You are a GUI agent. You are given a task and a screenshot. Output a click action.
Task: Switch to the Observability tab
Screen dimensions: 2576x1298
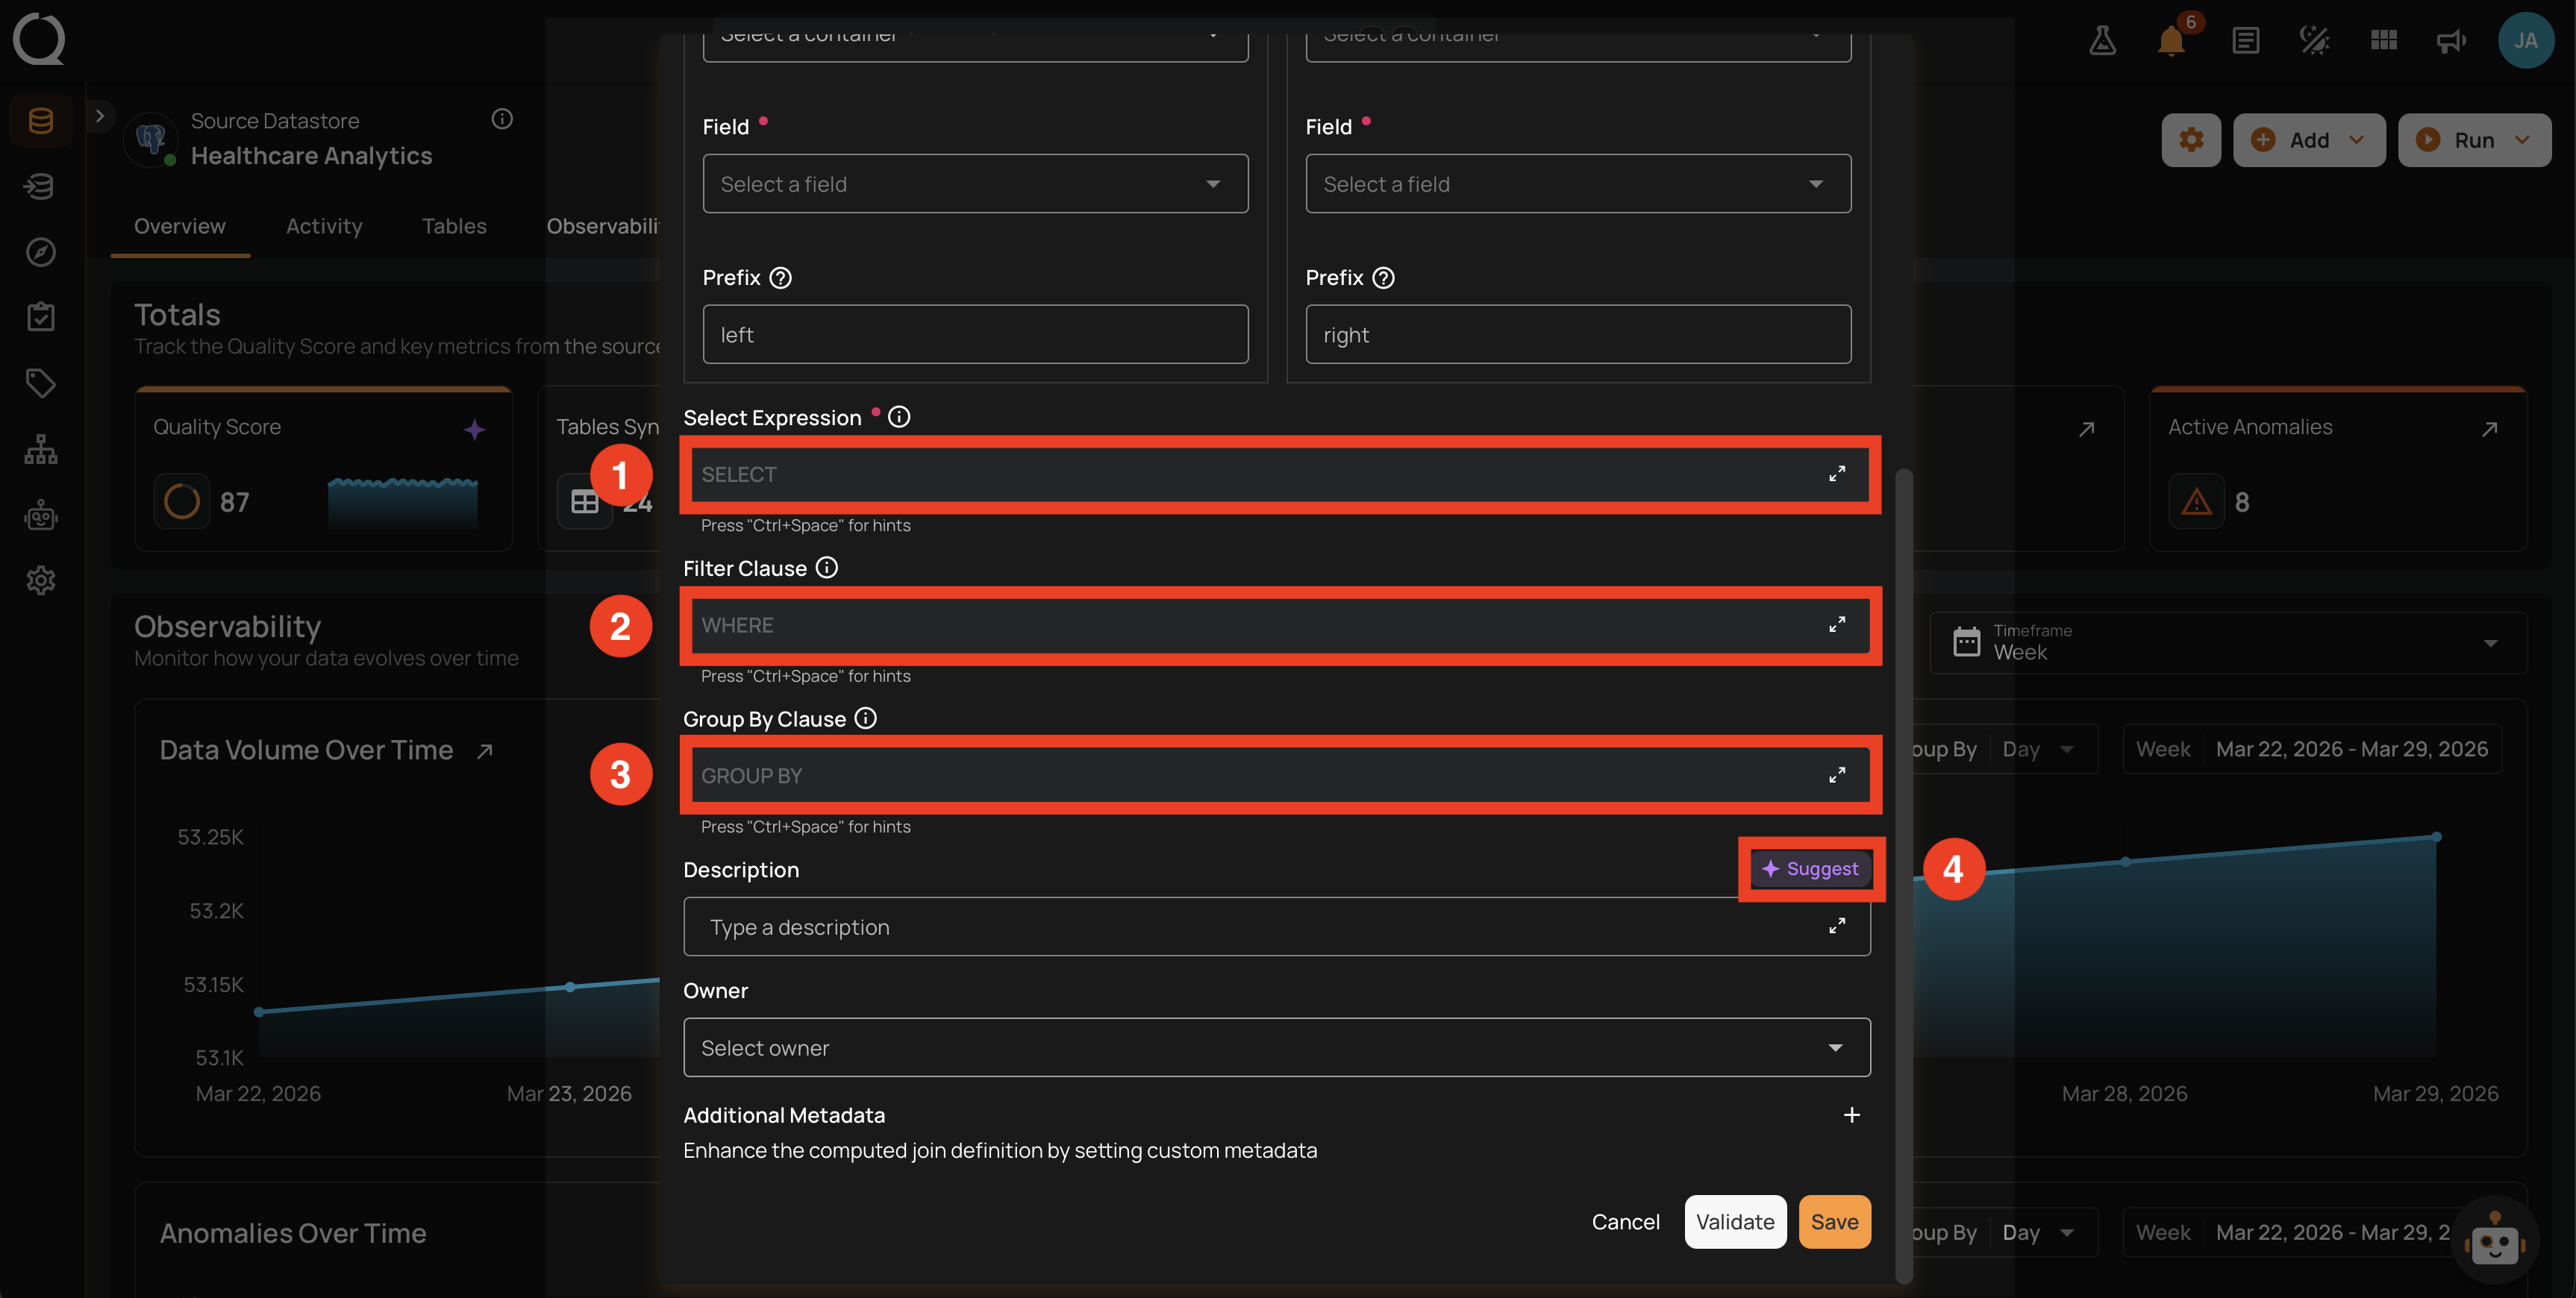point(603,227)
